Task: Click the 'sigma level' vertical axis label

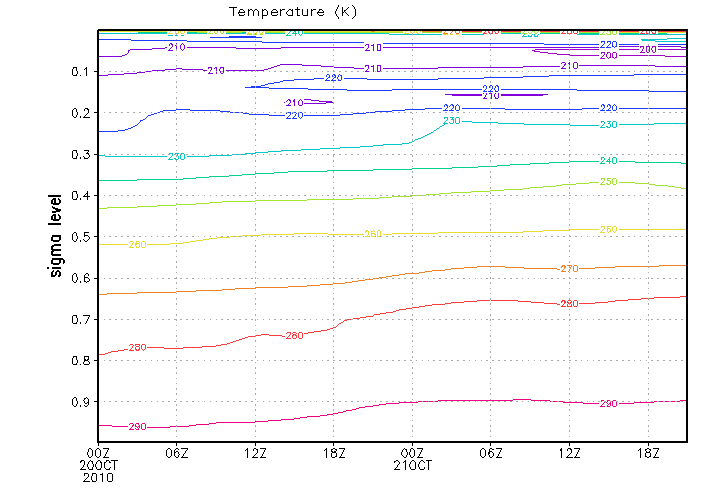Action: pyautogui.click(x=55, y=236)
